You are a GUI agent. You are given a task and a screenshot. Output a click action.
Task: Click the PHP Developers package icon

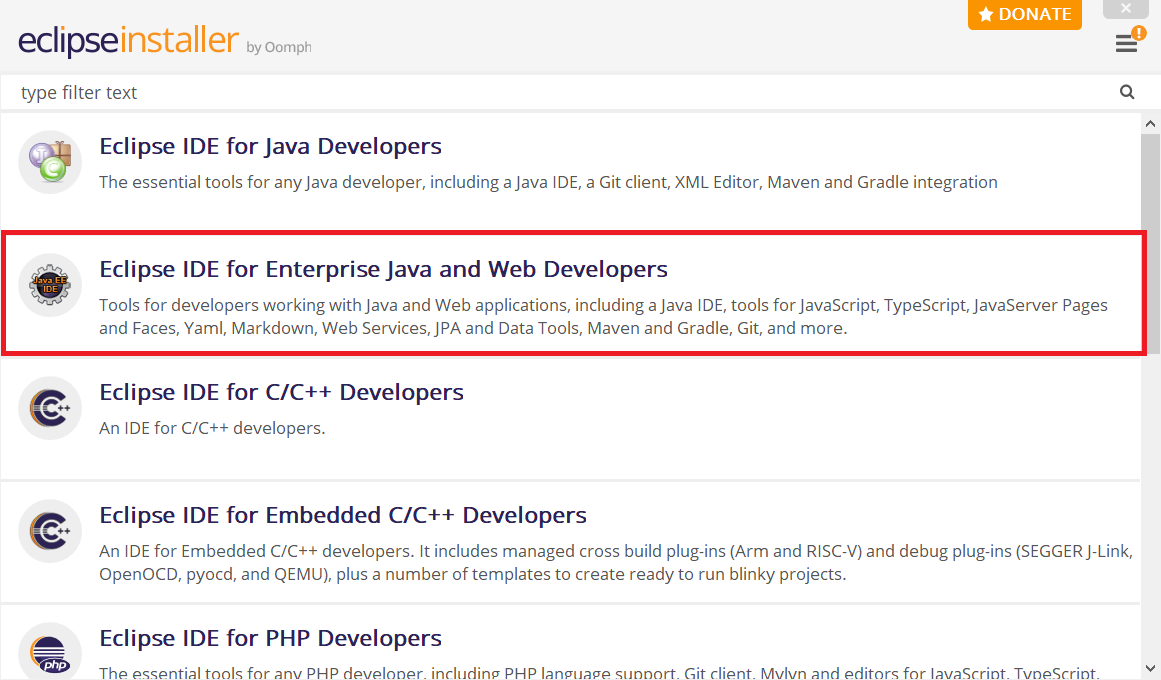tap(50, 652)
